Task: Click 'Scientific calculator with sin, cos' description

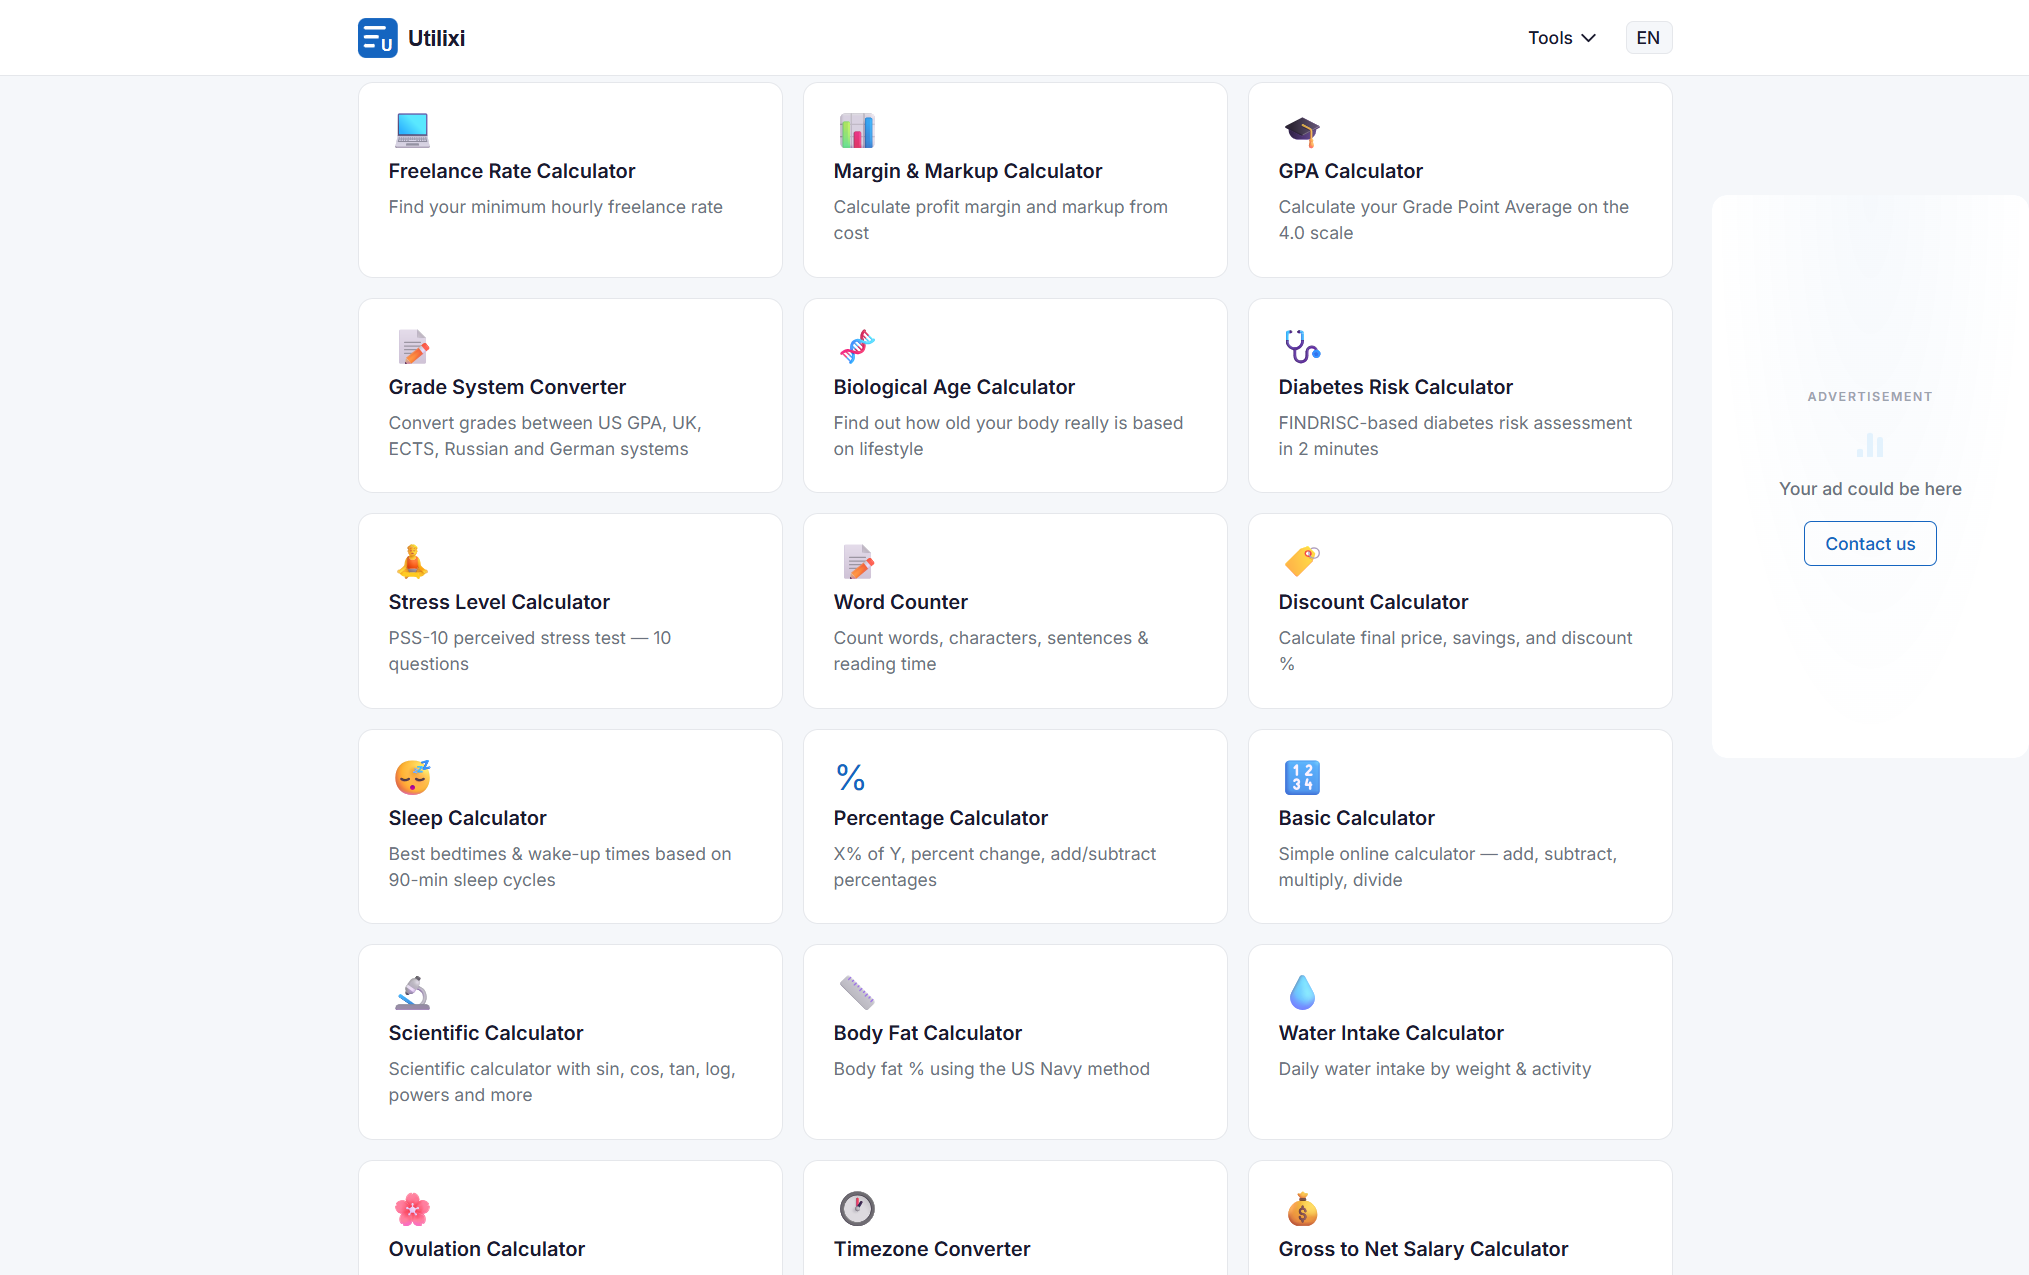Action: [x=561, y=1082]
